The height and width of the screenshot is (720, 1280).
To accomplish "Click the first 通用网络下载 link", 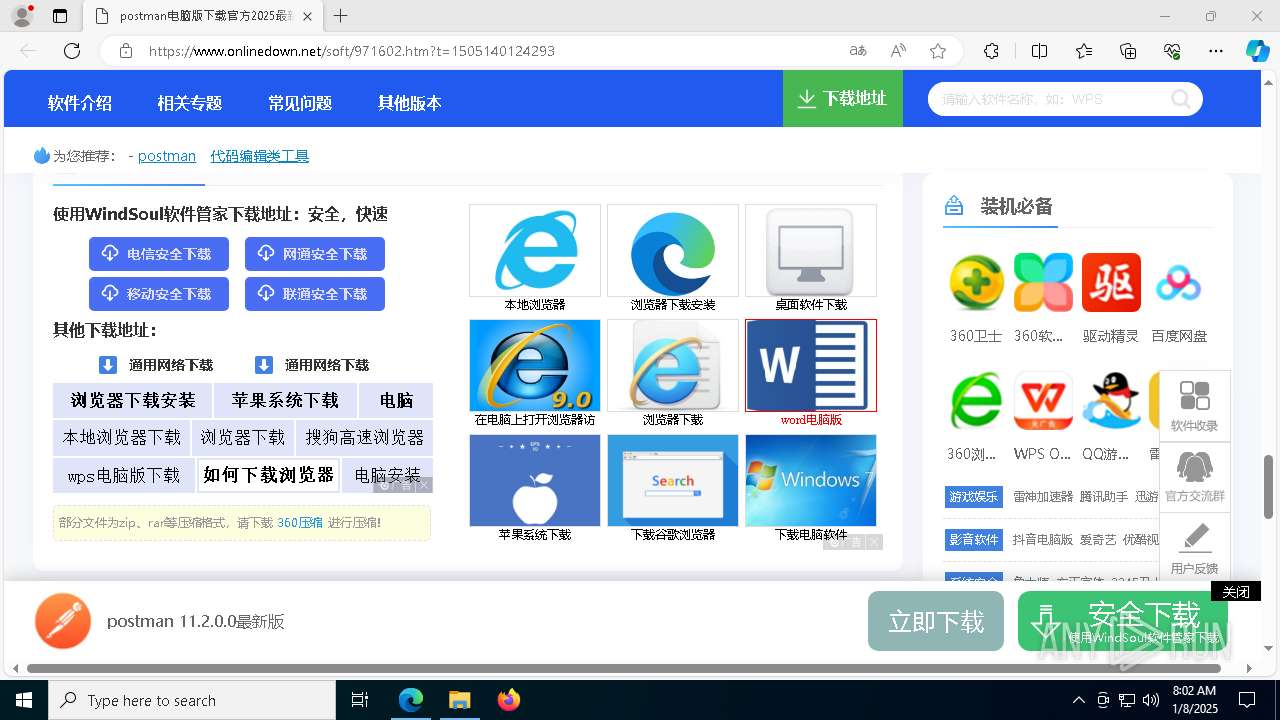I will point(156,365).
